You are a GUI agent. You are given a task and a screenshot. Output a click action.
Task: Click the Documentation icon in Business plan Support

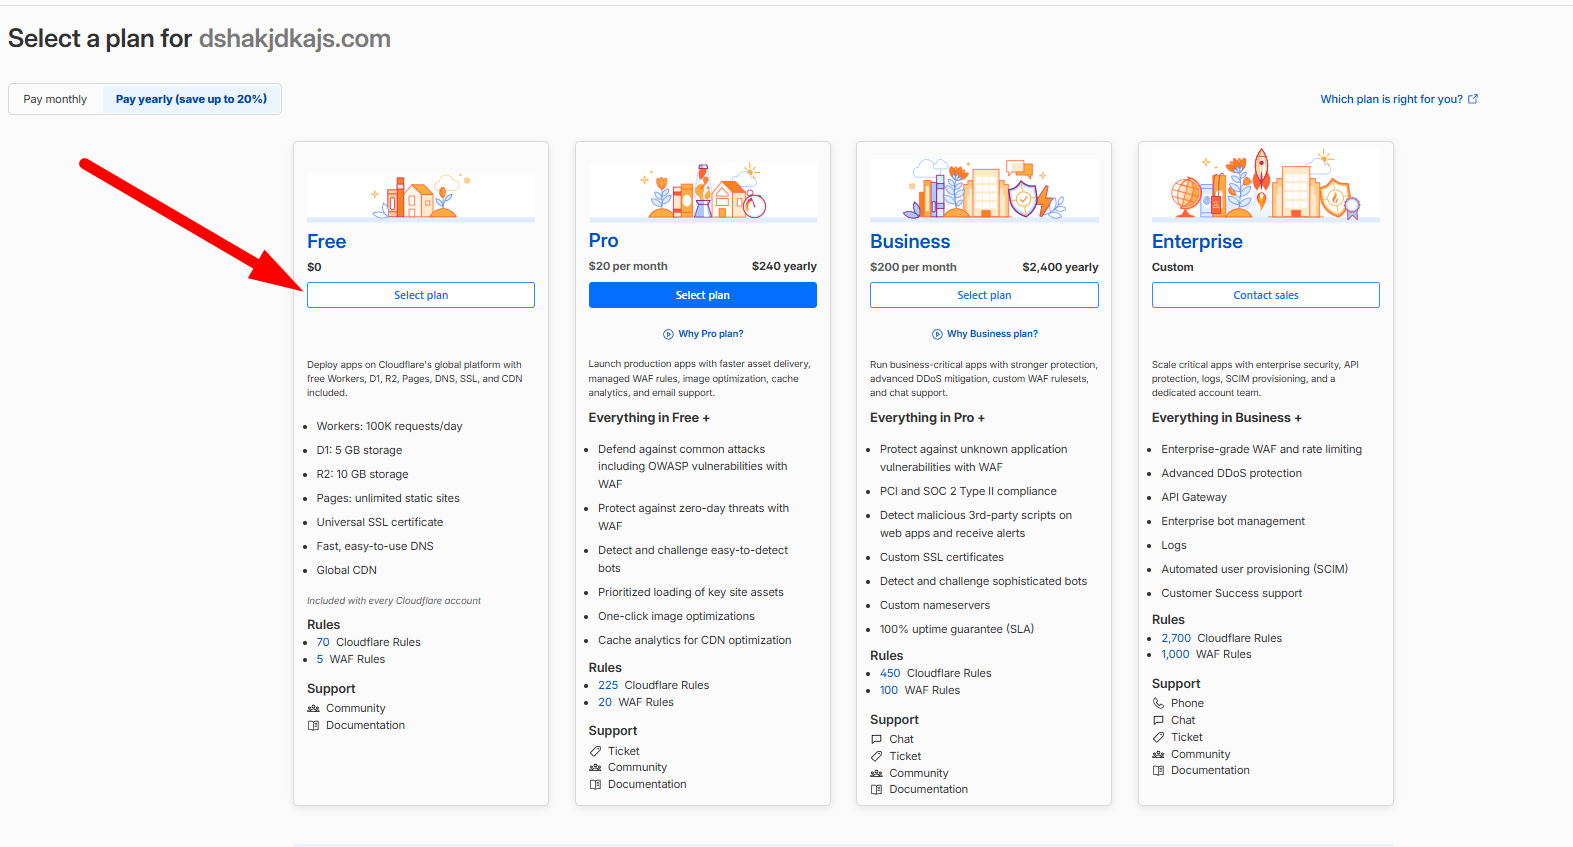coord(877,790)
